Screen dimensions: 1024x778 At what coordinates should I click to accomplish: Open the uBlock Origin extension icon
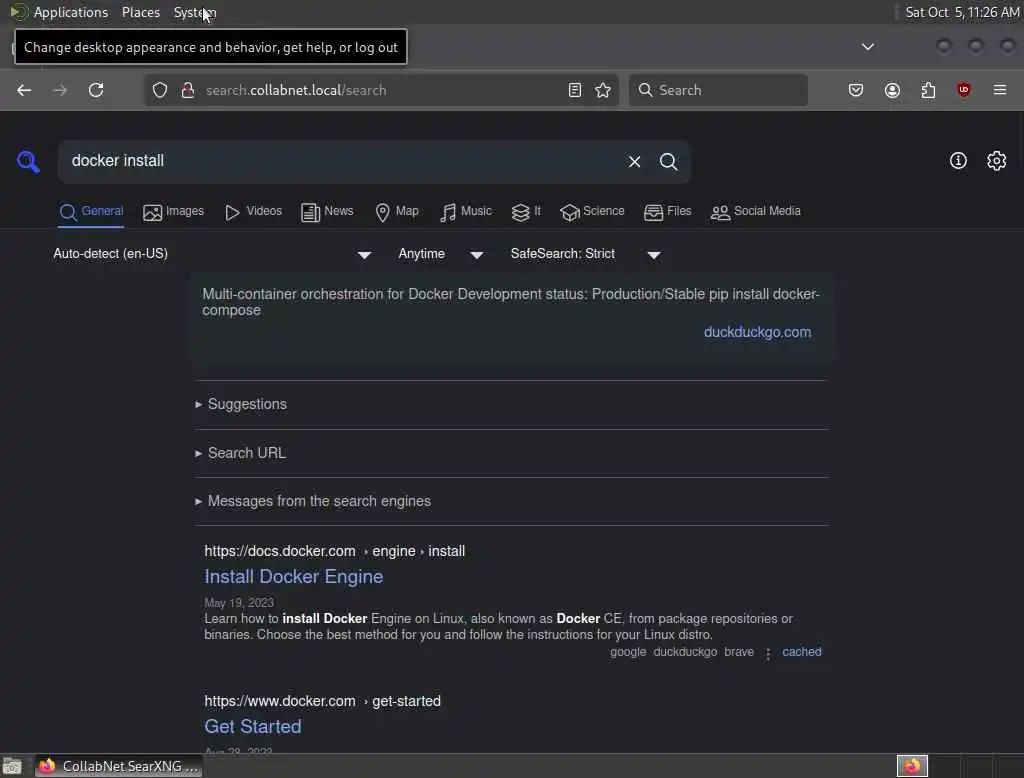point(964,90)
